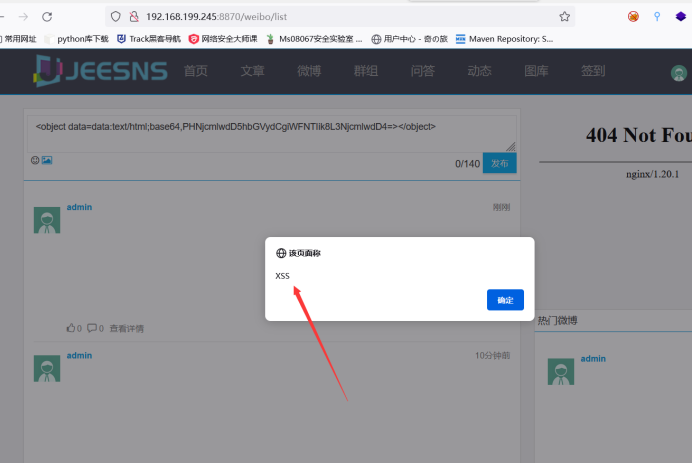This screenshot has width=692, height=464.
Task: Open the 文章 nav item
Action: pos(252,71)
